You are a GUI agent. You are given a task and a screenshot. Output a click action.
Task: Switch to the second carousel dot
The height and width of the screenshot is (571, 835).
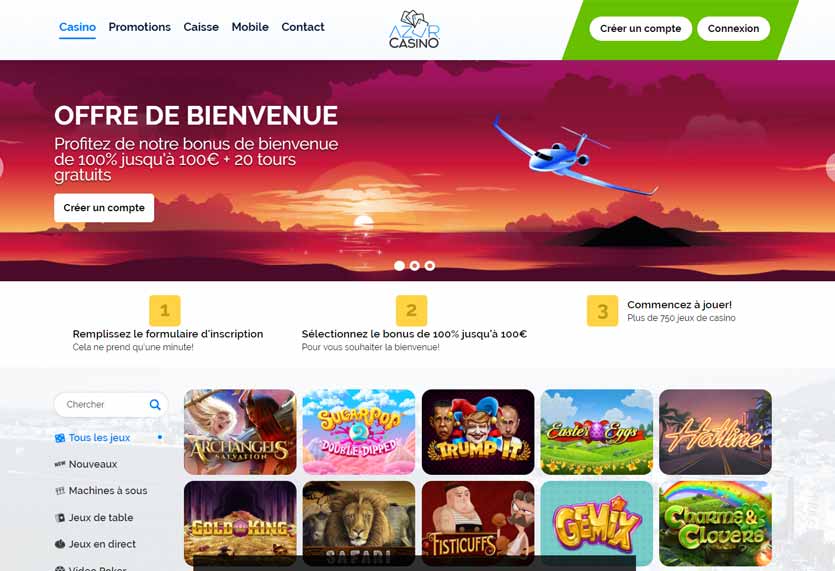click(x=415, y=265)
